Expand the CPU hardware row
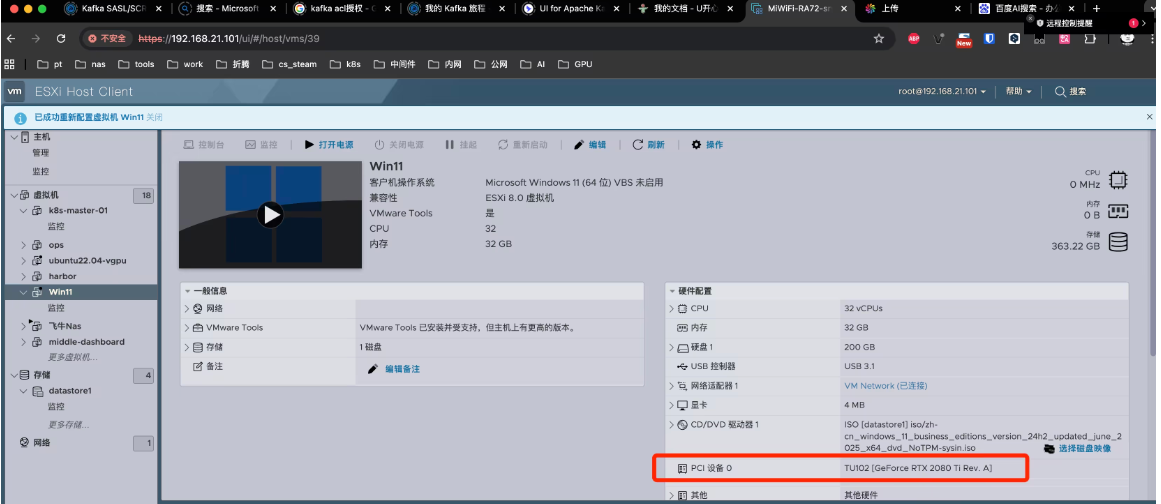 [672, 309]
